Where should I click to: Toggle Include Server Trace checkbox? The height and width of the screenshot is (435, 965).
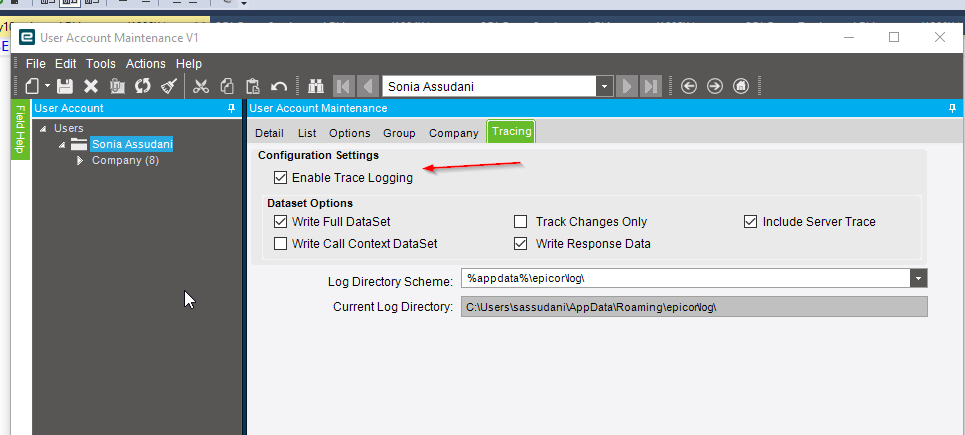(x=750, y=221)
